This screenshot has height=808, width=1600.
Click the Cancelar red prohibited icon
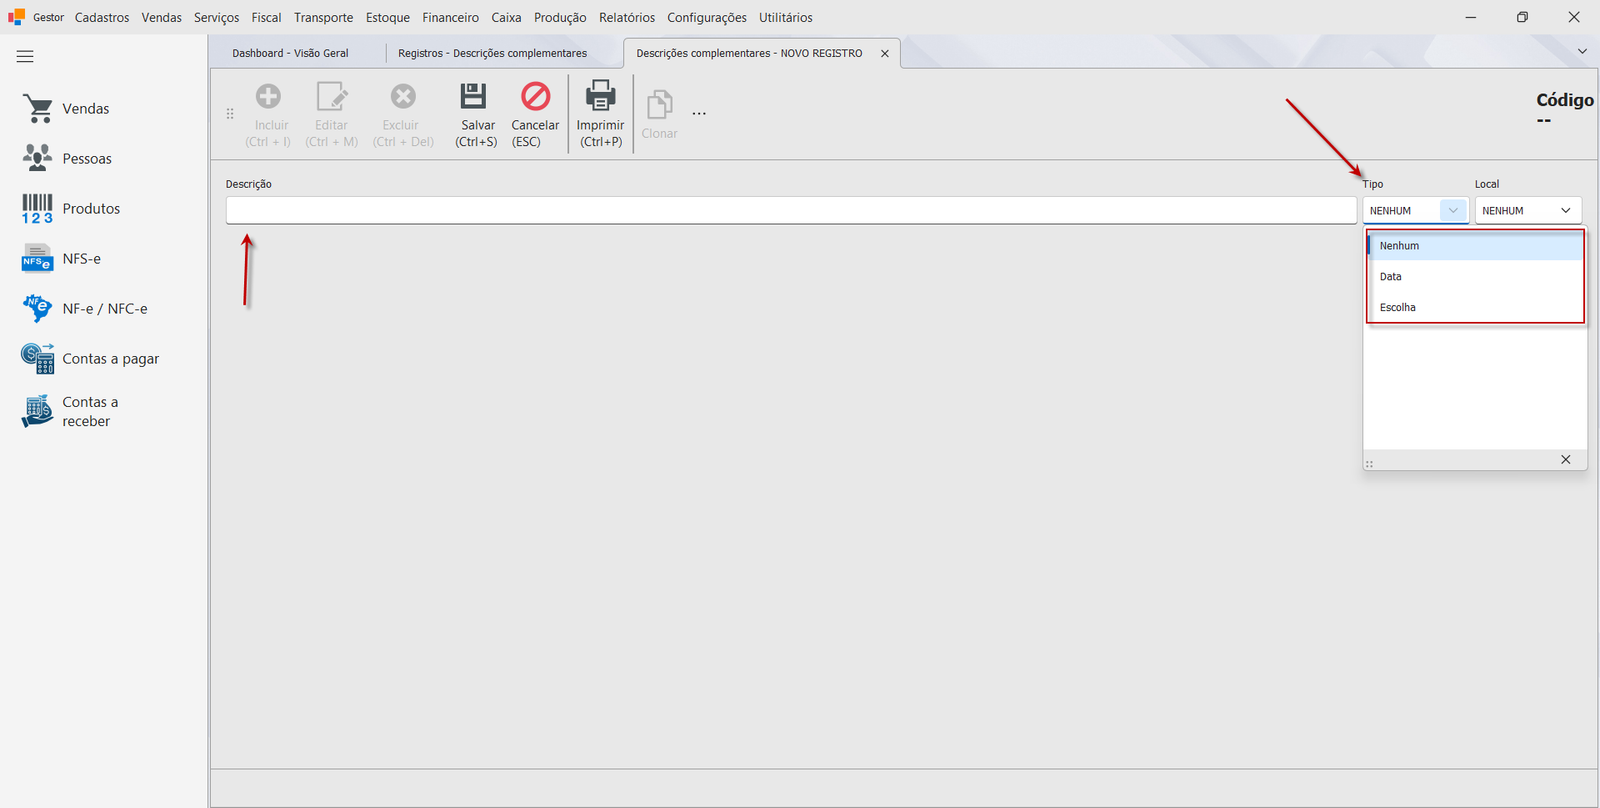tap(536, 96)
